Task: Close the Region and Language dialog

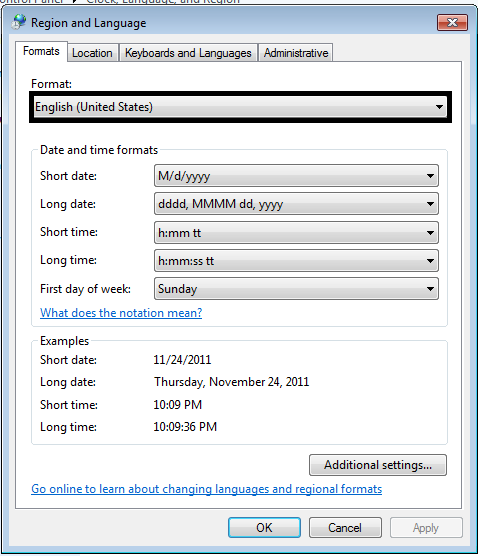Action: pyautogui.click(x=452, y=23)
